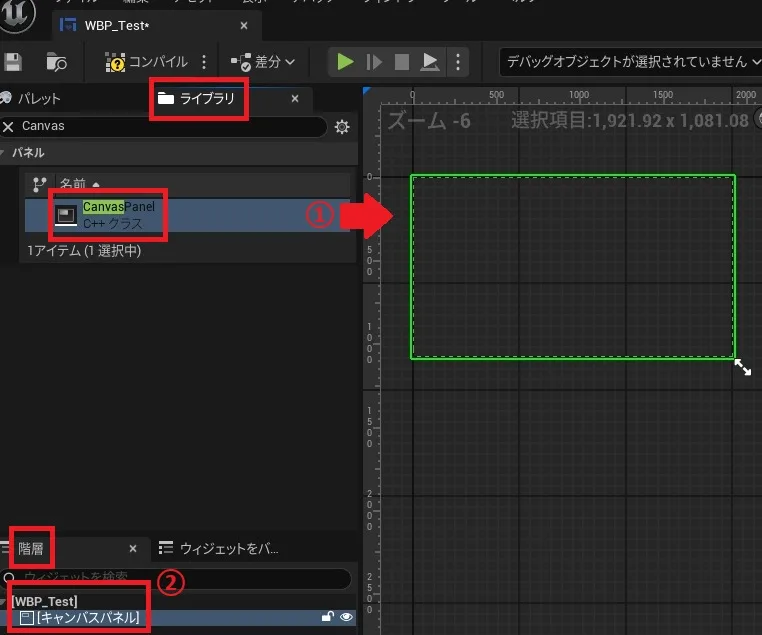Screen dimensions: 762x635
Task: Open compile options three-dot menu
Action: pos(204,62)
